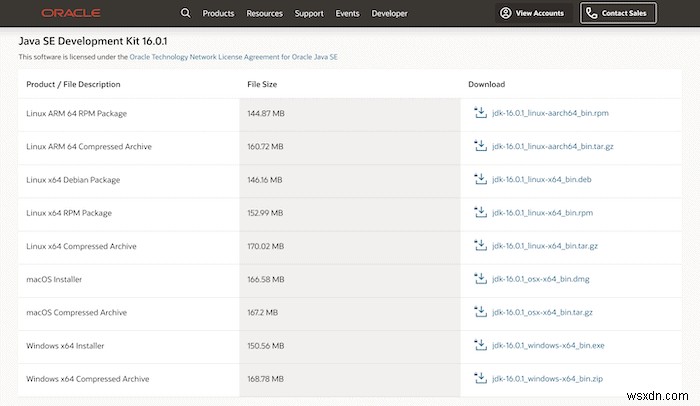Download jdk-16.0.1_windows-x64_bin.zip
The width and height of the screenshot is (700, 406).
[547, 378]
